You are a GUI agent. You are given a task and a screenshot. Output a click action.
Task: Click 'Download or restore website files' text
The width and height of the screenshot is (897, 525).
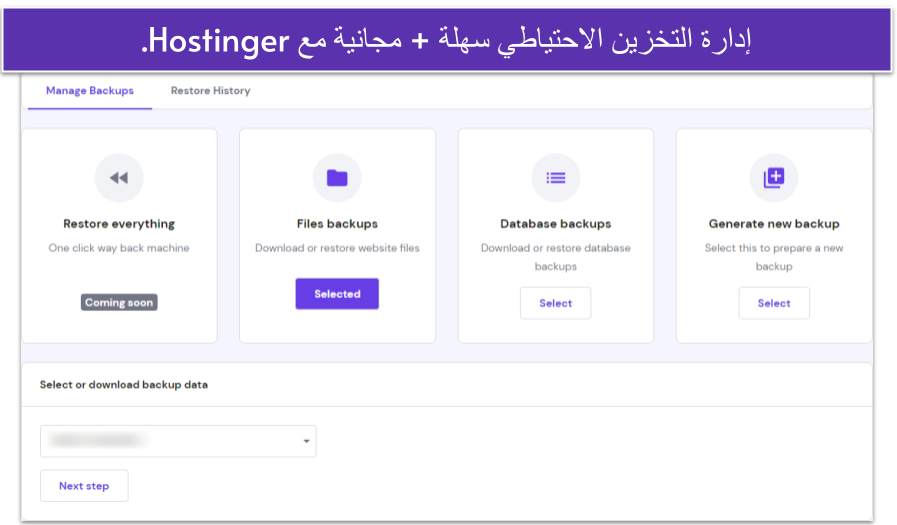[337, 248]
